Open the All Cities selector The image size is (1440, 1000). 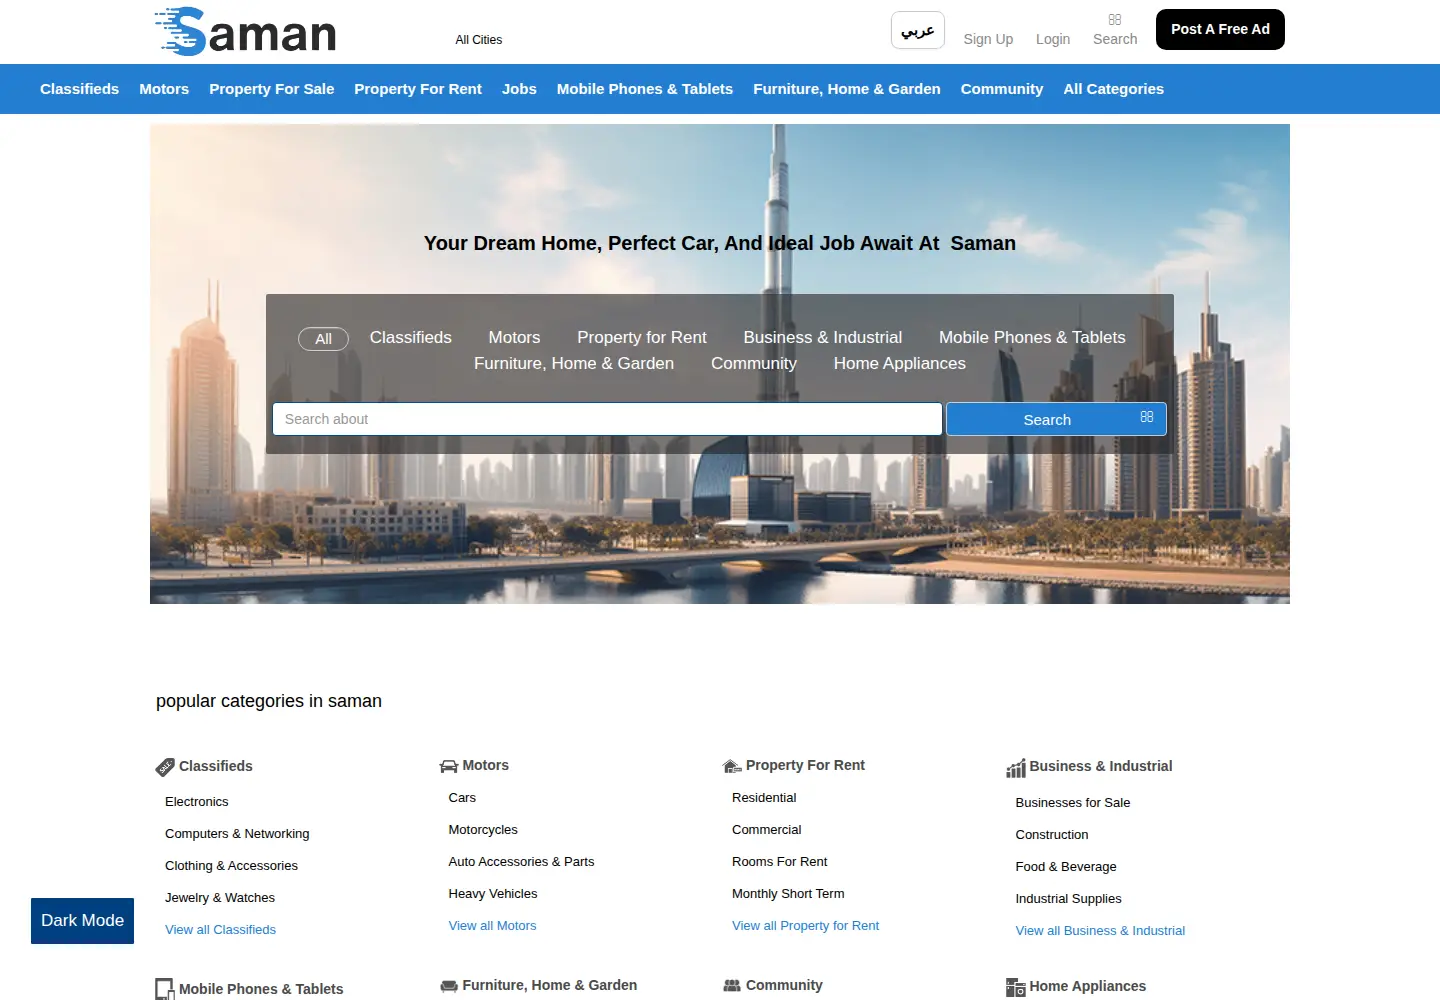point(479,40)
